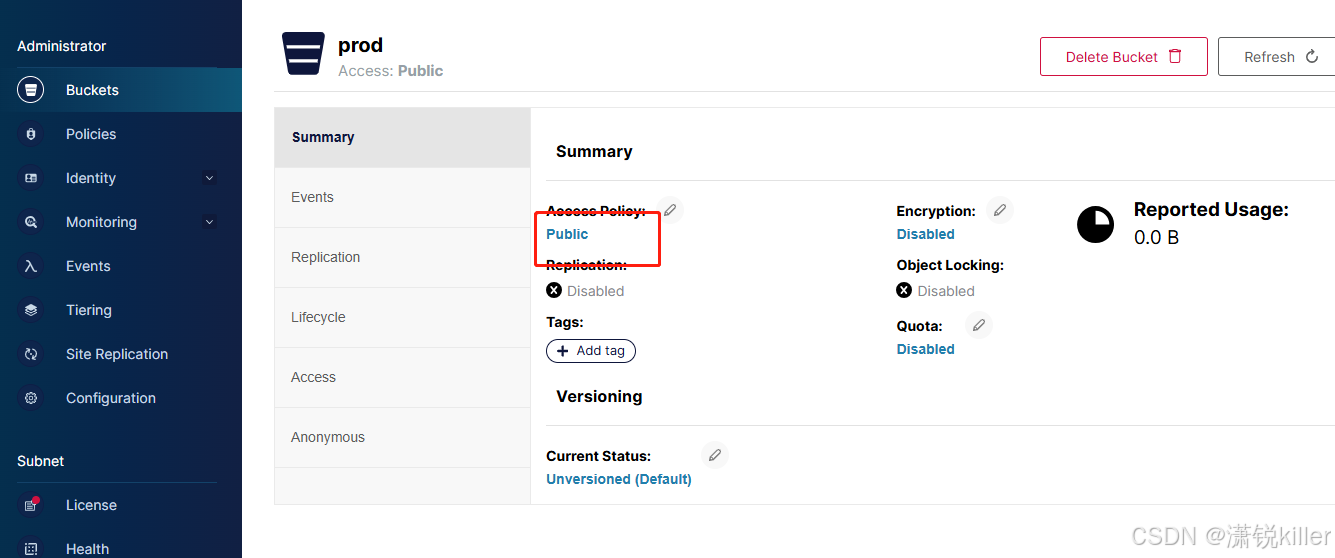Open License in the Subnet section
Screen dimensions: 1335x558
click(91, 505)
